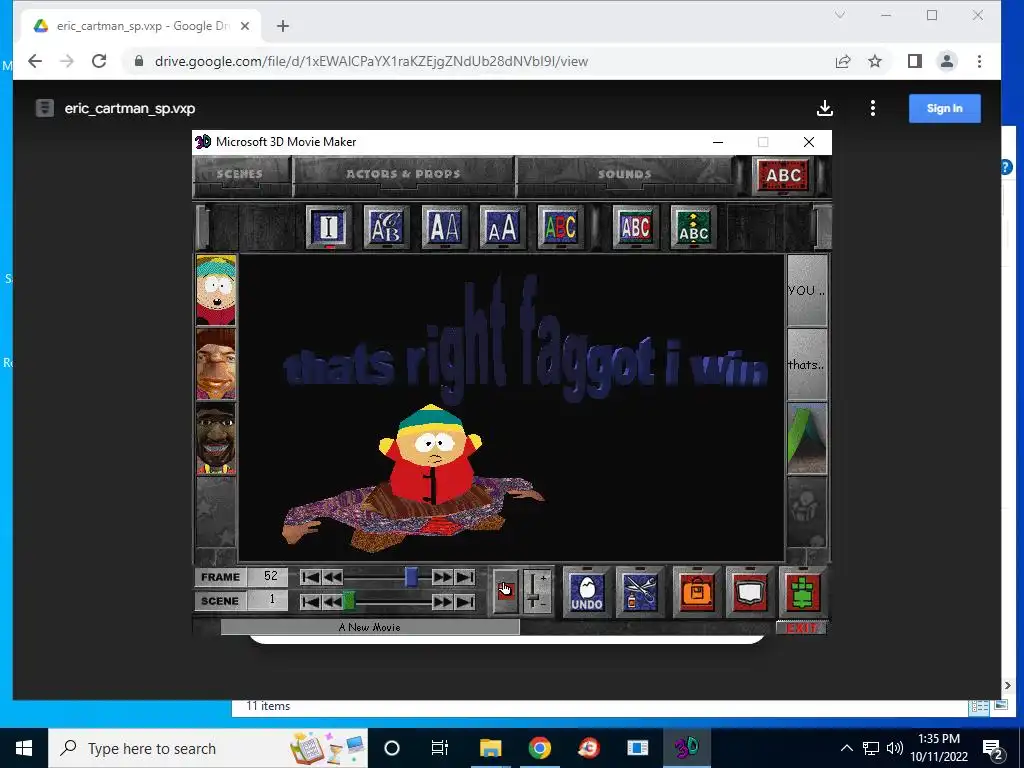Open the scissors and glue cut-paste tool
Image resolution: width=1024 pixels, height=768 pixels.
pos(639,592)
